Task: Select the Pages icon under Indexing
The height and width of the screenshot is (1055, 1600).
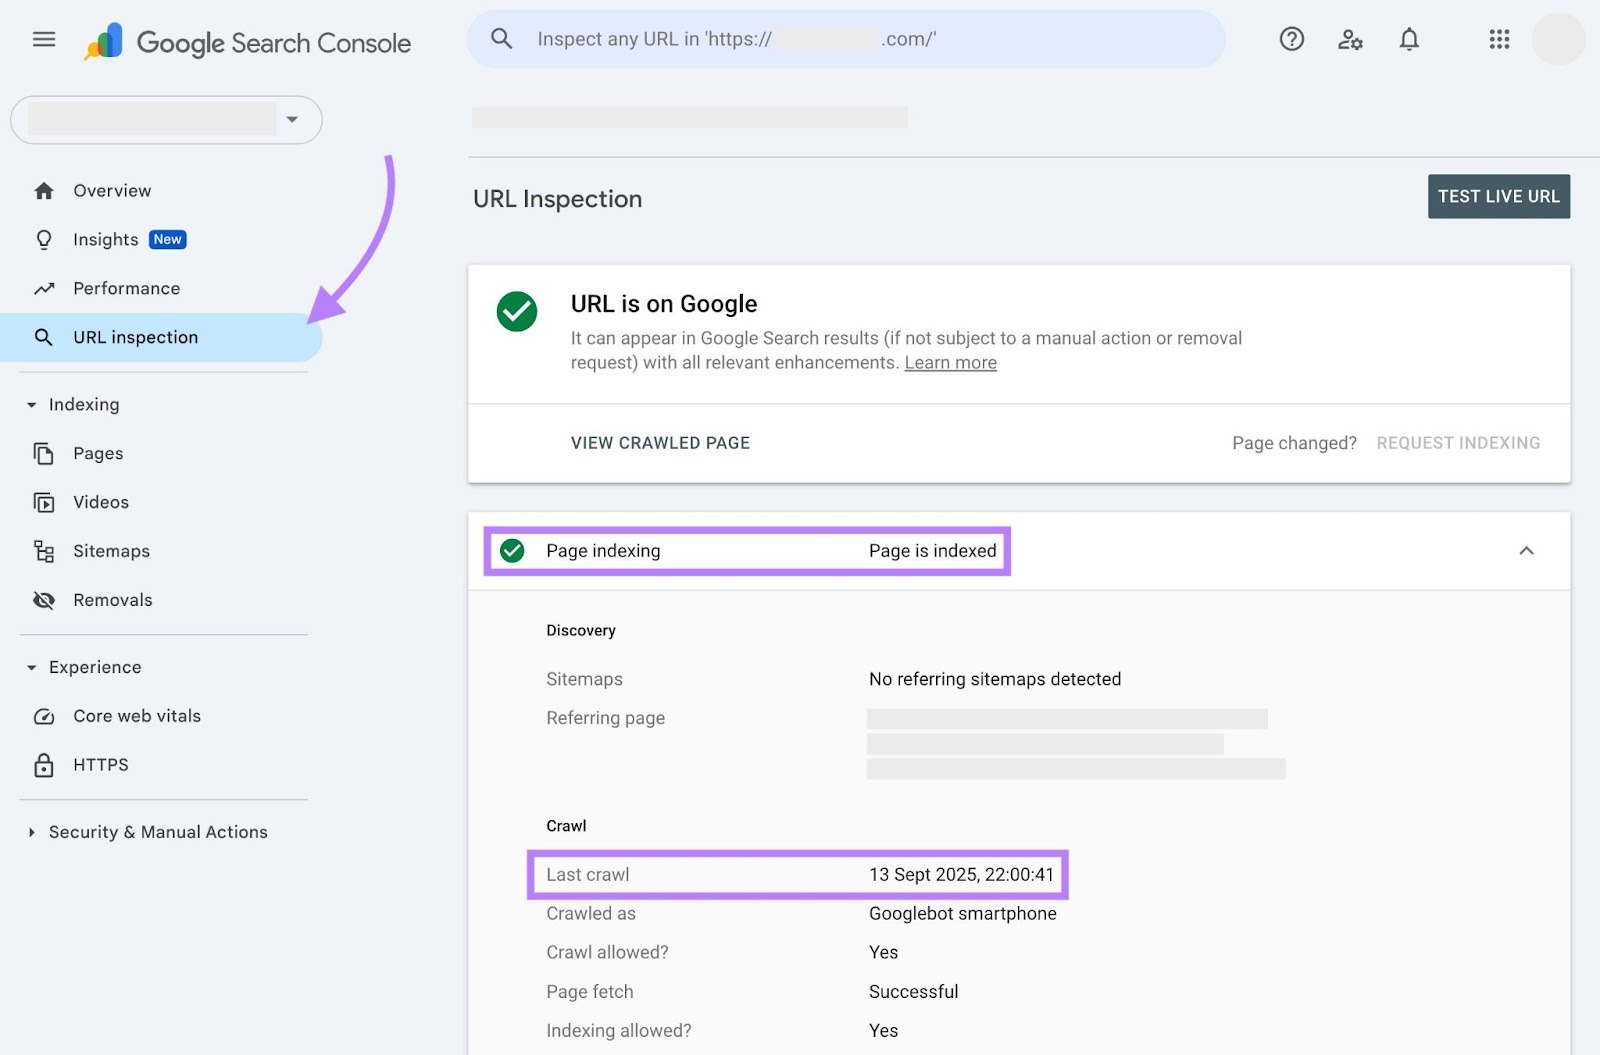Action: tap(44, 453)
